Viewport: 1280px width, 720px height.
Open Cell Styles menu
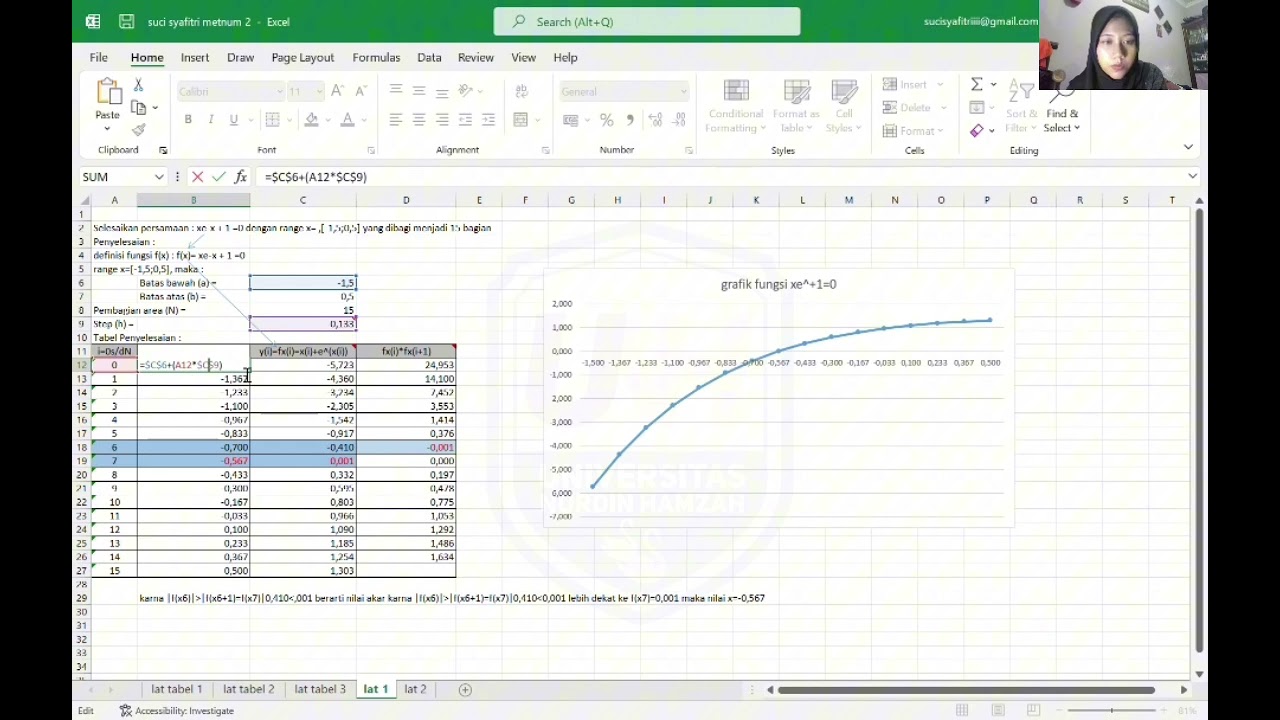[x=844, y=106]
